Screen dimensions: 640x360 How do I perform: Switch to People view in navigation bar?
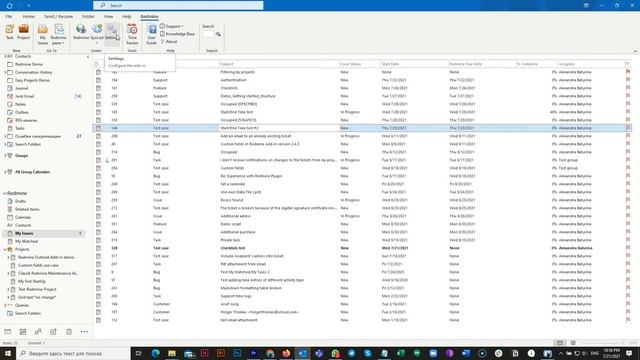(38, 331)
